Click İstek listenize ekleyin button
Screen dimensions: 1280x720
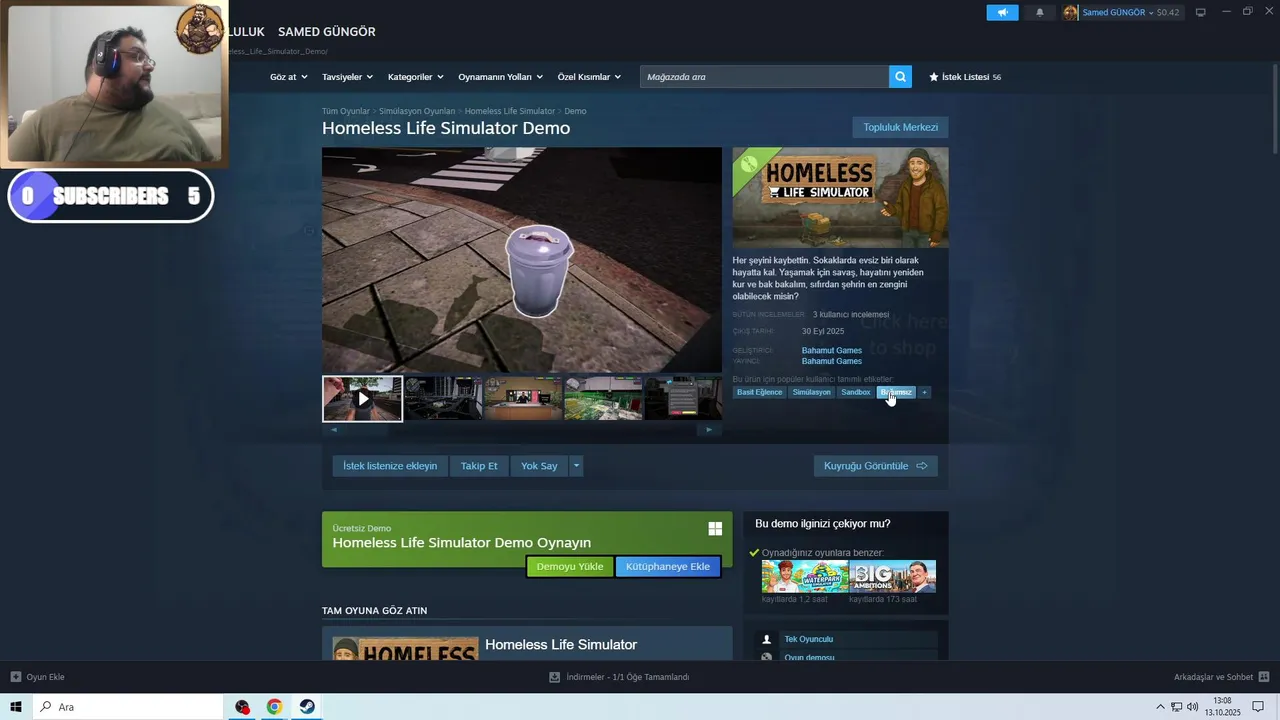(390, 466)
